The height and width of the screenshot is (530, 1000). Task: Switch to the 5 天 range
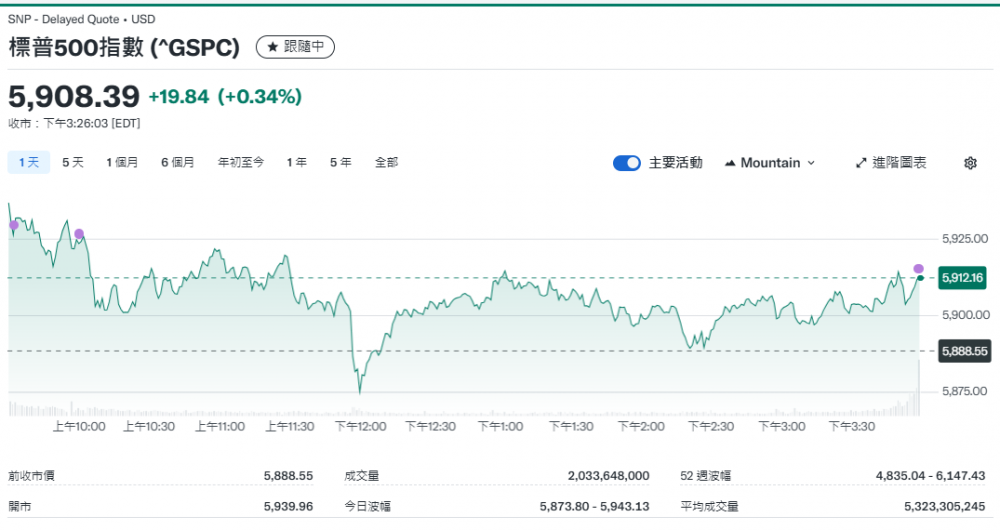(x=73, y=162)
